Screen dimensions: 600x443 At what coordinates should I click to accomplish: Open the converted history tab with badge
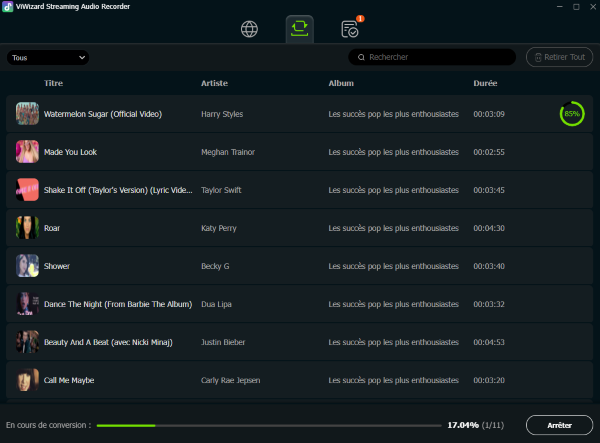(x=350, y=28)
